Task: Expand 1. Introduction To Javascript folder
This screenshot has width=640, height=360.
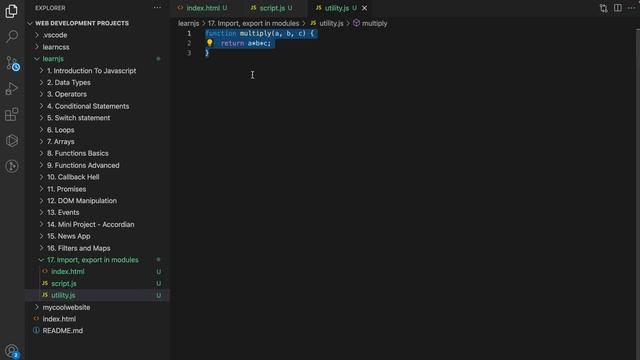Action: tap(91, 71)
